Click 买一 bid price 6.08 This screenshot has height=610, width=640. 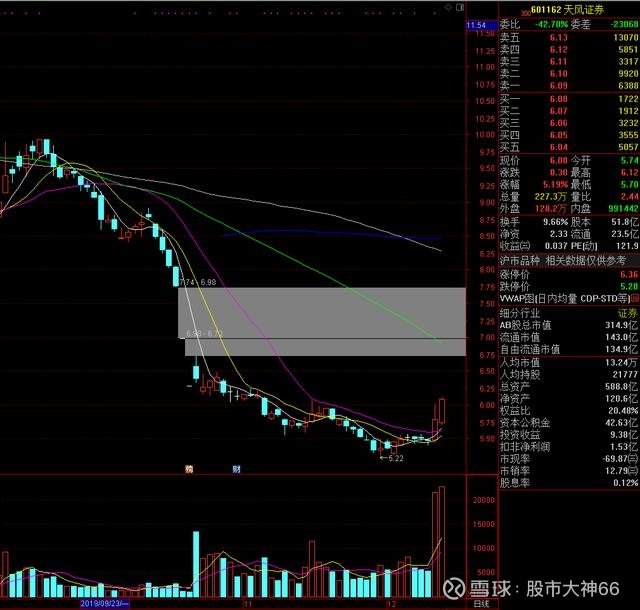pyautogui.click(x=558, y=99)
